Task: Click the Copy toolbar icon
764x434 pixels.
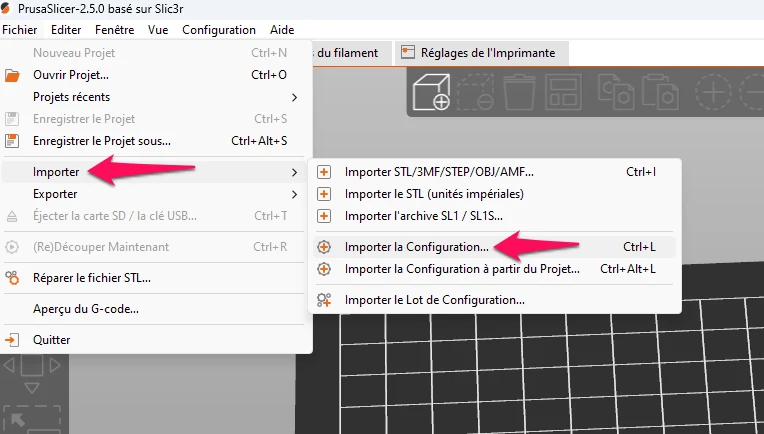Action: tap(616, 92)
